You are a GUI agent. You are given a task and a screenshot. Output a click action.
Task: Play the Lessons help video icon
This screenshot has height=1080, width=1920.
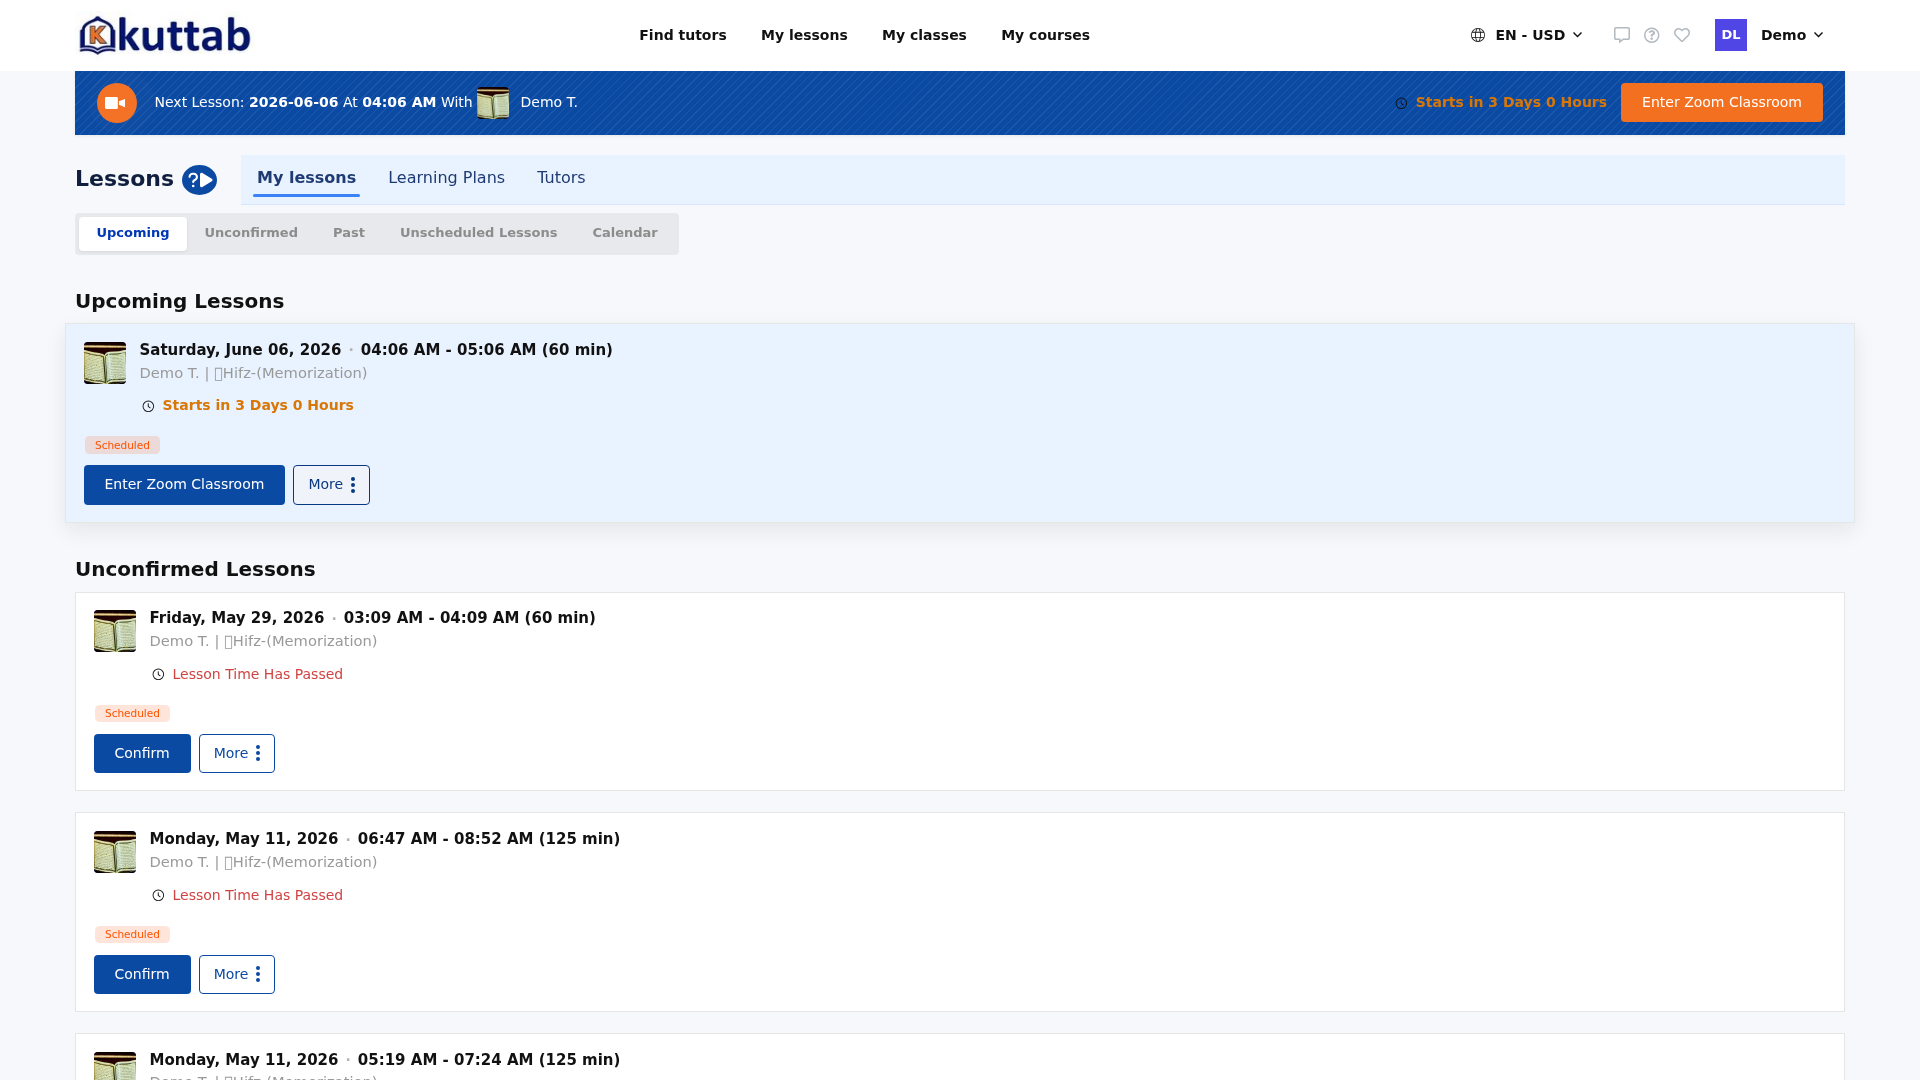click(199, 180)
